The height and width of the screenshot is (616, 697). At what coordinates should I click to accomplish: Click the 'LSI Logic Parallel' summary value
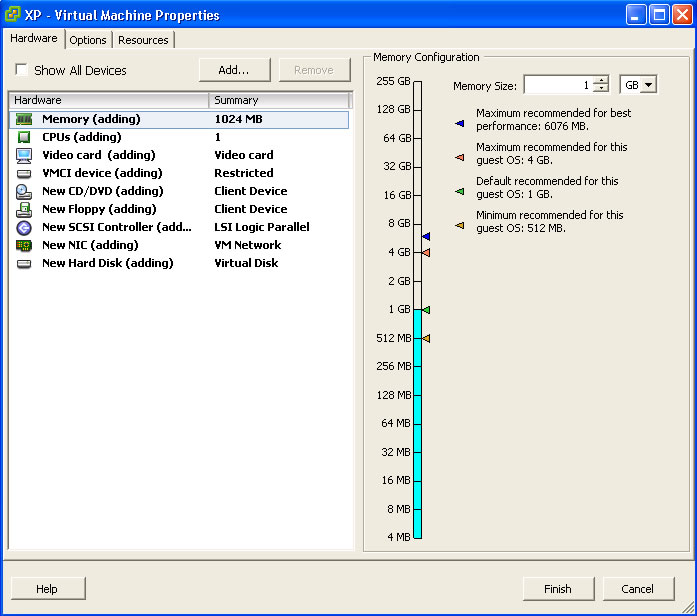pos(262,227)
